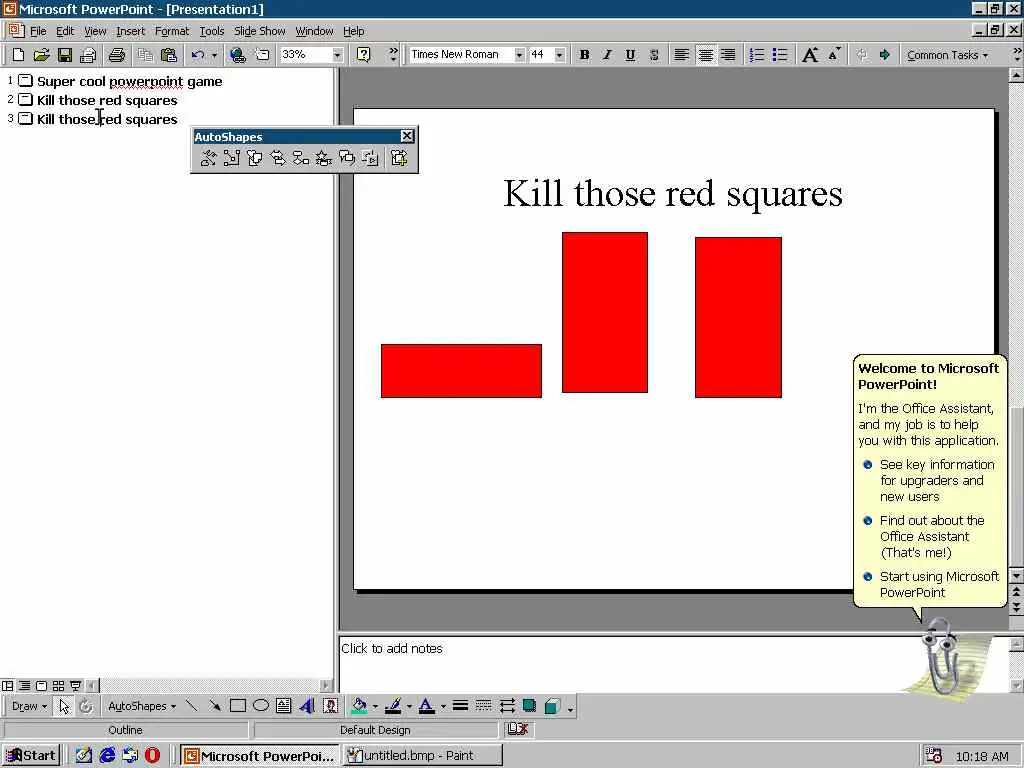Expand the Undo history dropdown arrow
The height and width of the screenshot is (768, 1024).
click(214, 55)
